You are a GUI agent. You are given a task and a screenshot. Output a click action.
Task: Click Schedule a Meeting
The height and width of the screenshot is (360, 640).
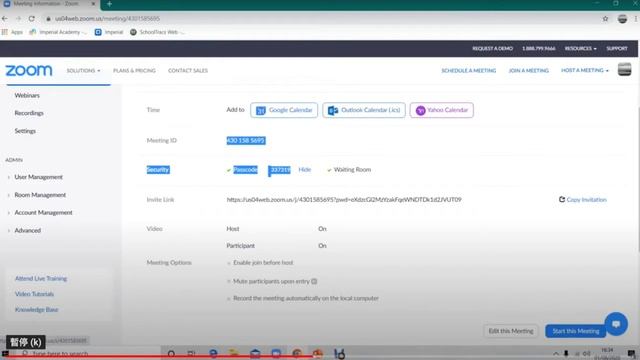469,71
